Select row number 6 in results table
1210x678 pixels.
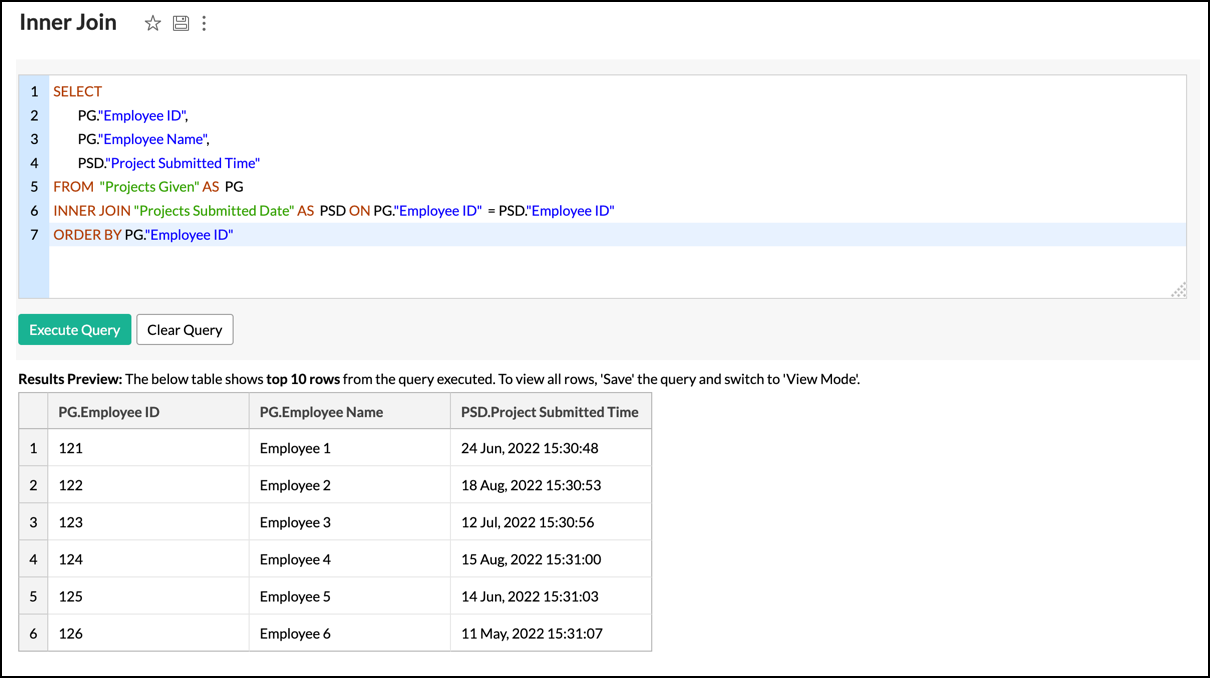pyautogui.click(x=33, y=634)
